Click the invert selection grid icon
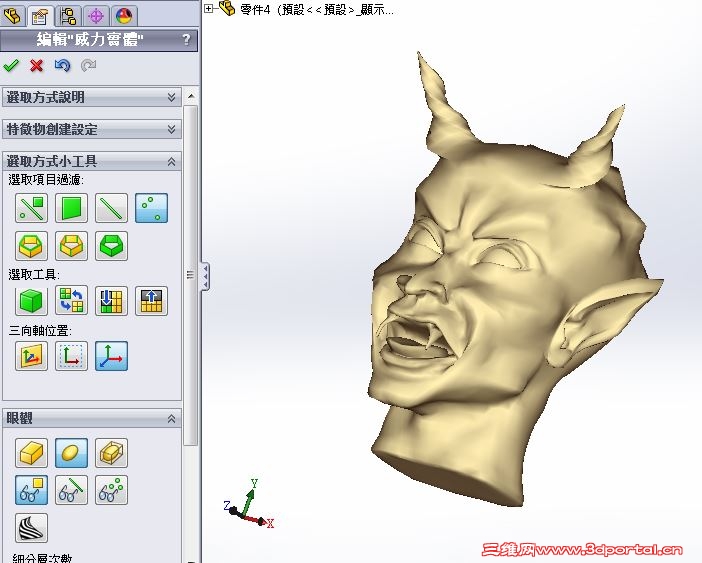Viewport: 702px width, 563px height. click(71, 301)
